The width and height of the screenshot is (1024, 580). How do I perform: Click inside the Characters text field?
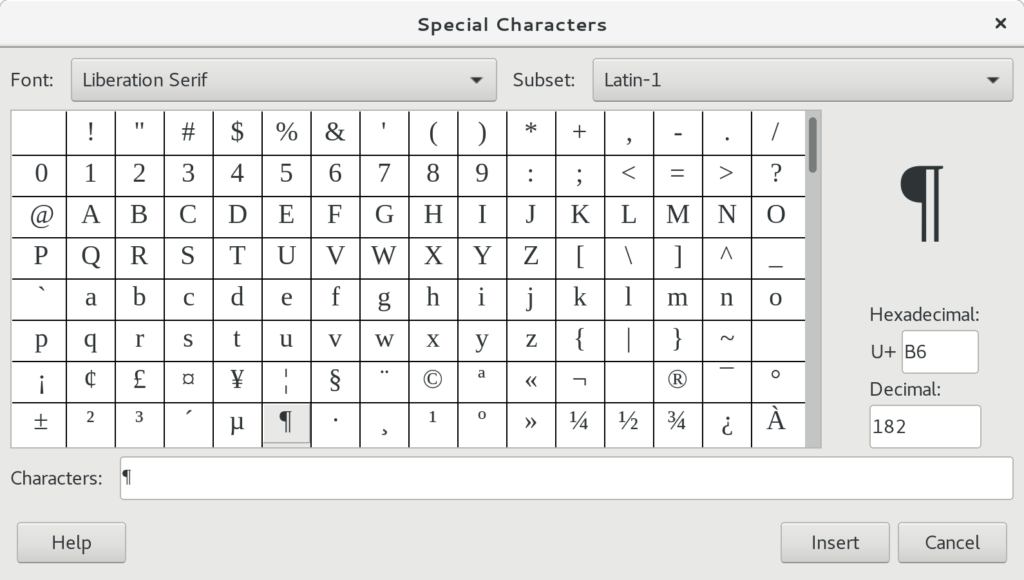[x=566, y=478]
